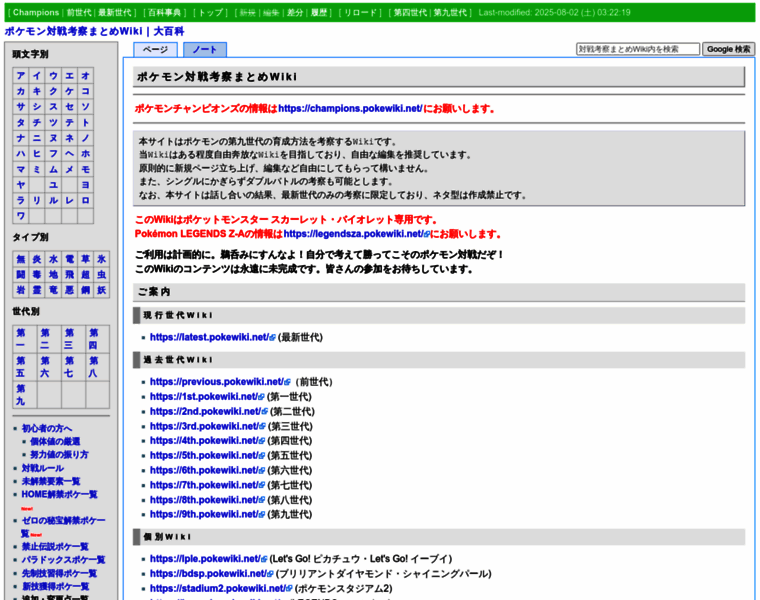Viewport: 760px width, 600px height.
Task: Select フ in the kana index
Action: tap(53, 154)
